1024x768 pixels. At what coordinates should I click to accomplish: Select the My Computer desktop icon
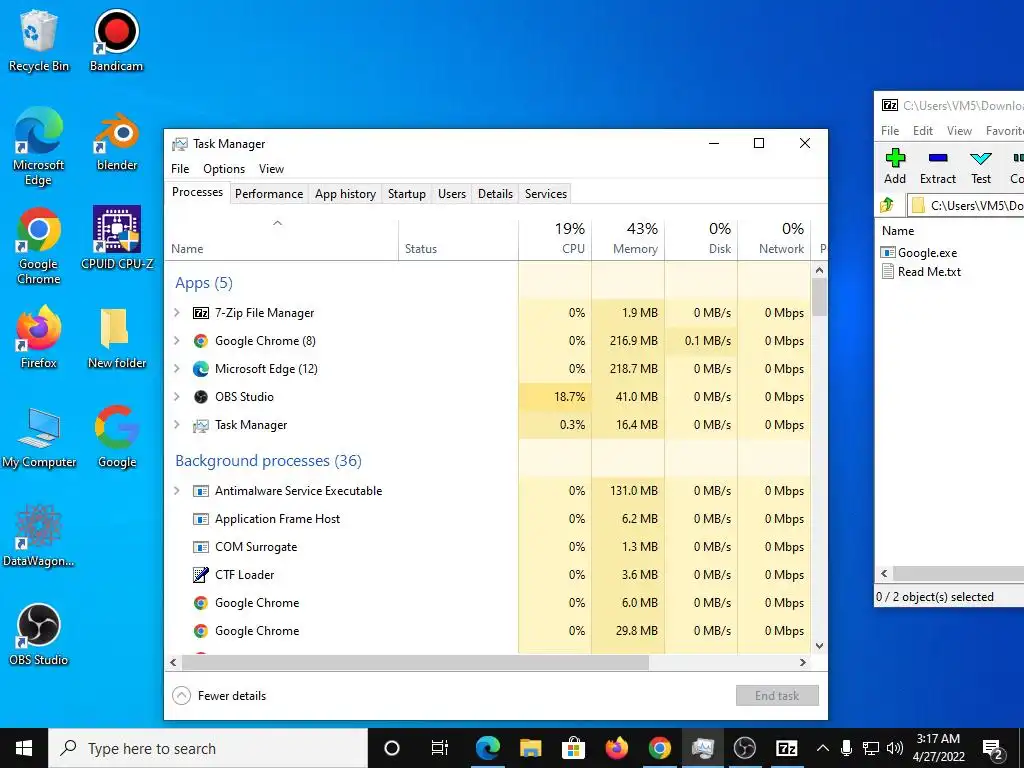39,438
